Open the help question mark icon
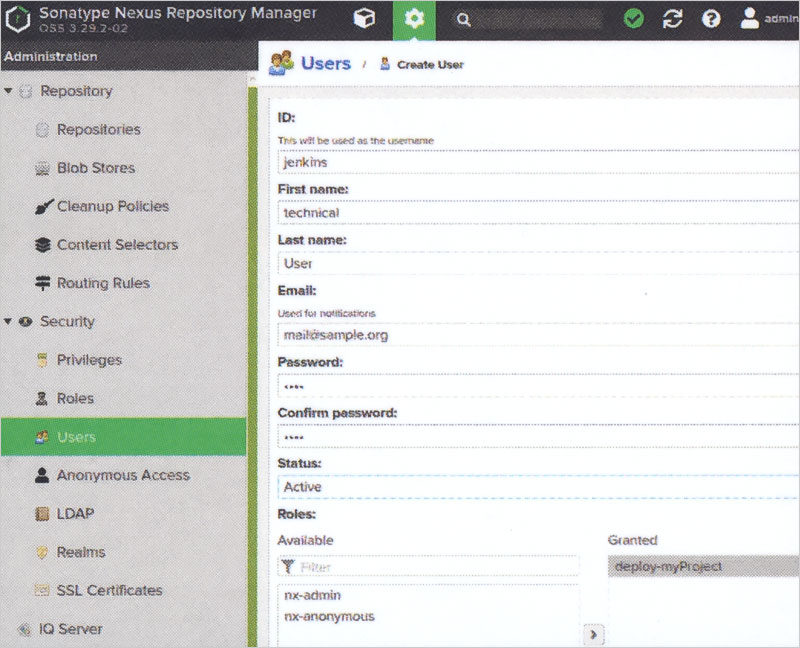The image size is (800, 648). point(711,19)
